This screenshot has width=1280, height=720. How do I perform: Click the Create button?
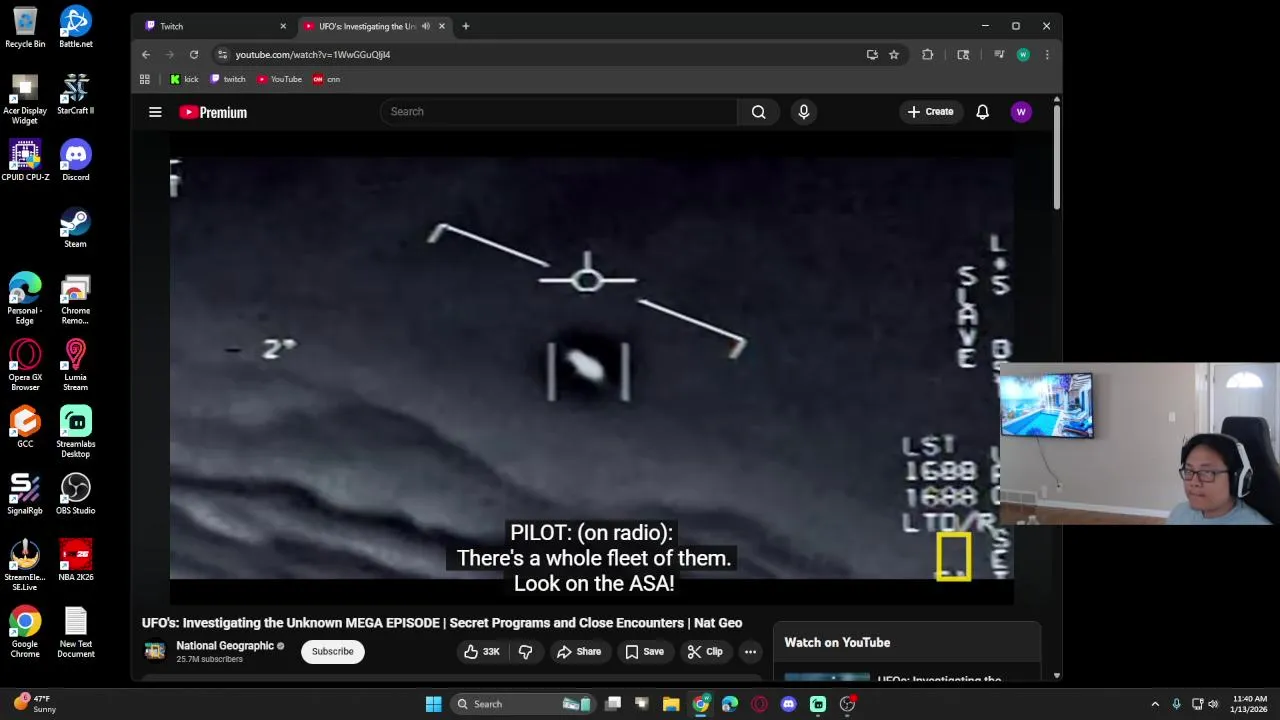pyautogui.click(x=931, y=112)
